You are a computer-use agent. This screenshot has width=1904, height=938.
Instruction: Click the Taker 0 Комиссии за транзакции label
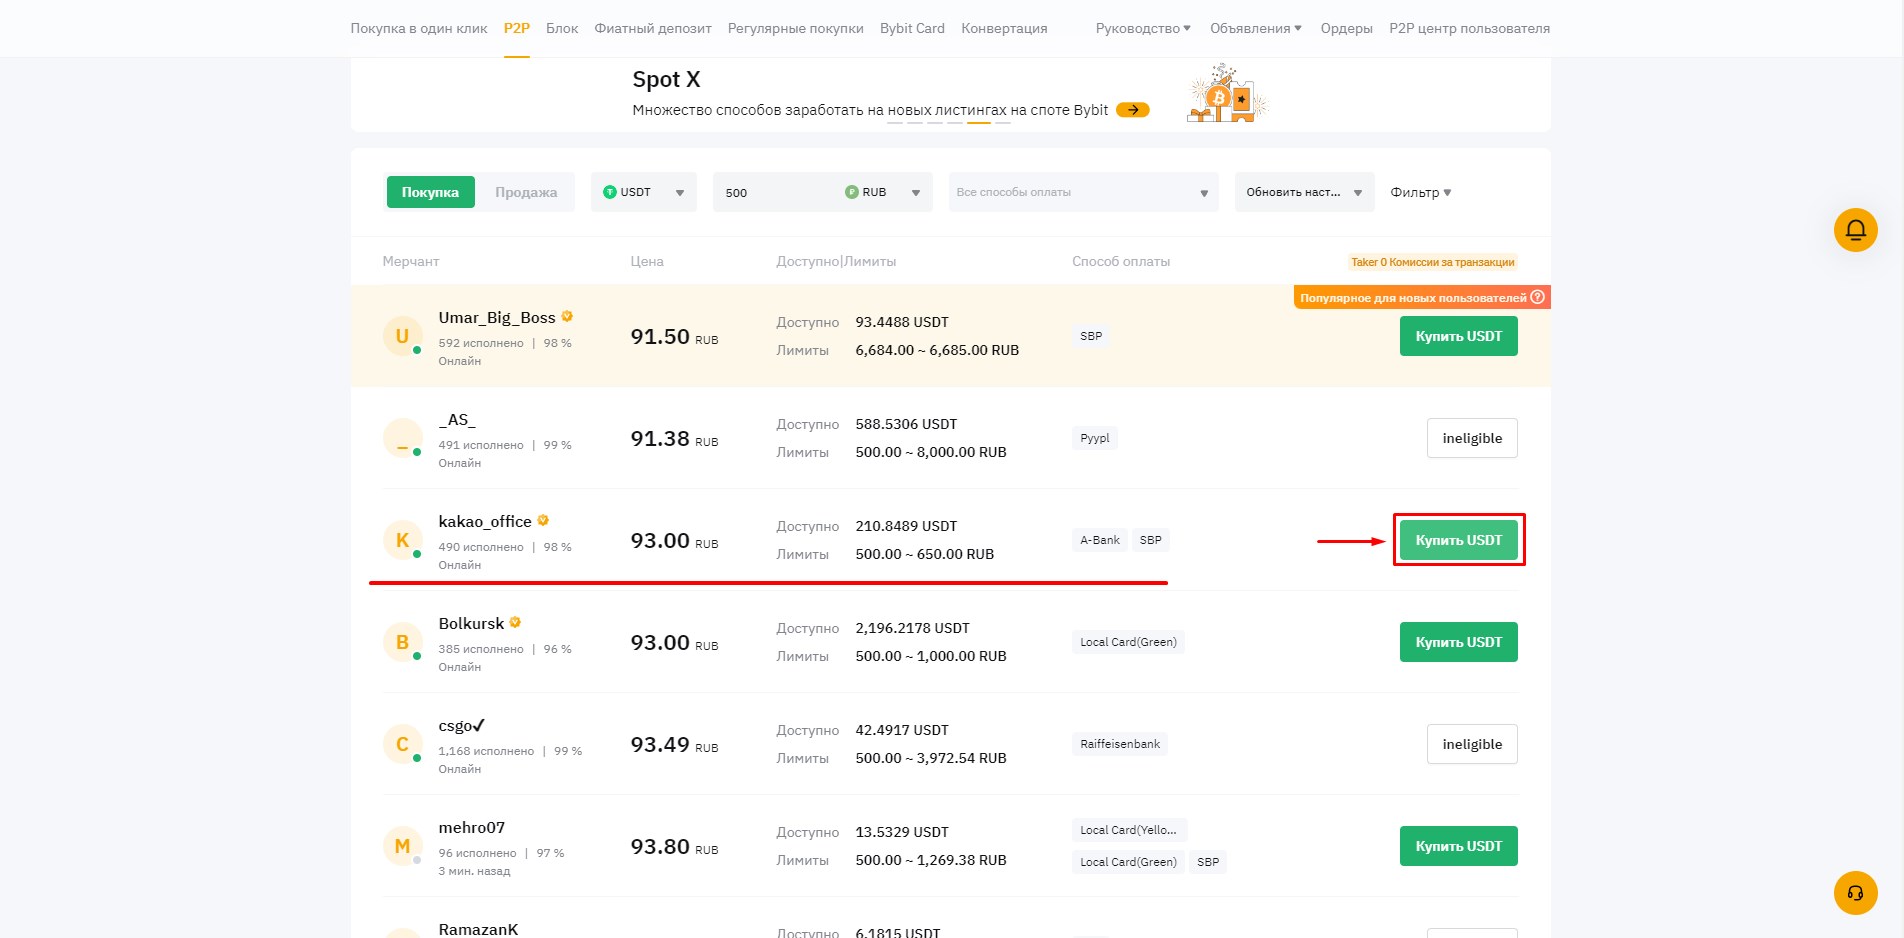(x=1432, y=262)
